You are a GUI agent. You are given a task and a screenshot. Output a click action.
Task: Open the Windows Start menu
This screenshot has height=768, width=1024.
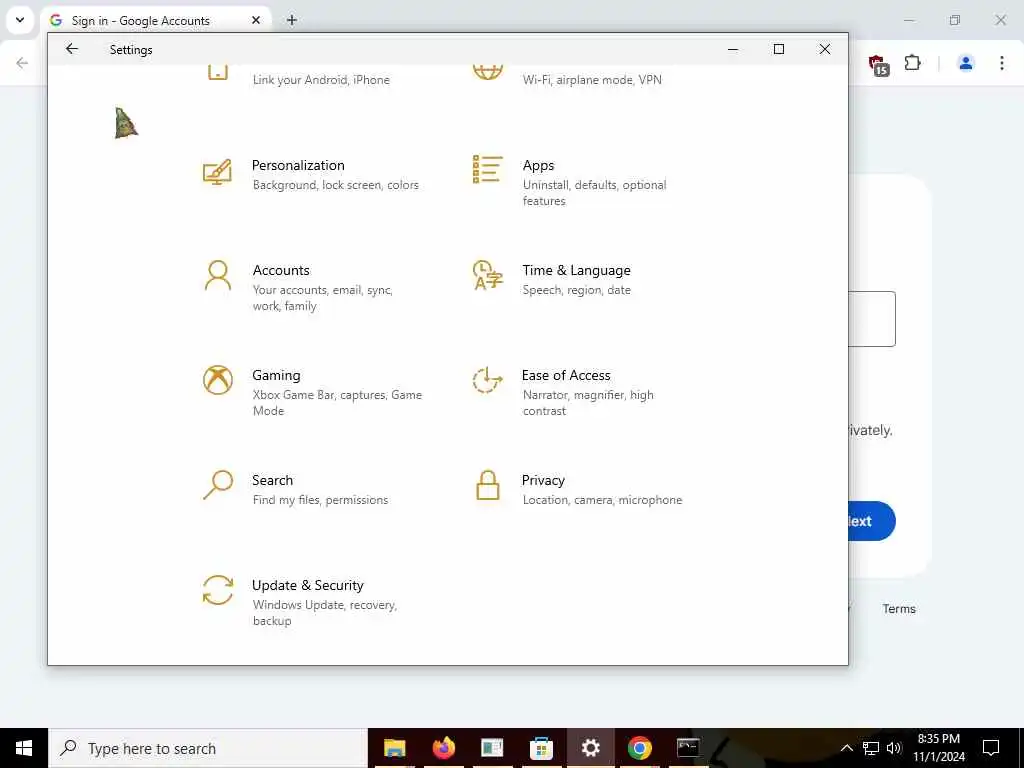(24, 748)
